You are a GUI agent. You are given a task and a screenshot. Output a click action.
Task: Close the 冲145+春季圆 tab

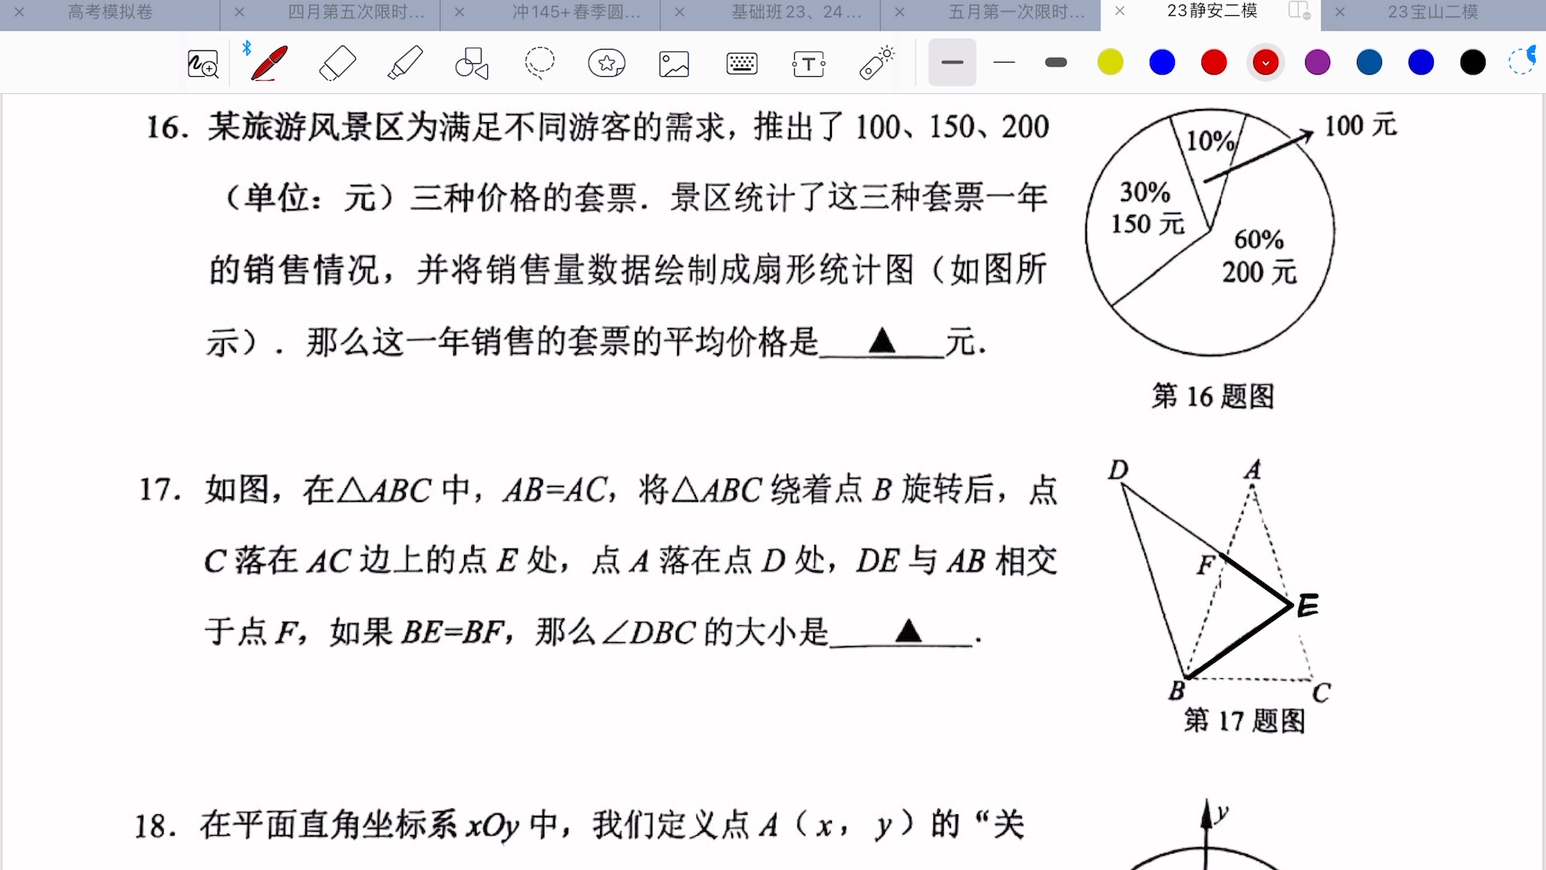click(459, 12)
